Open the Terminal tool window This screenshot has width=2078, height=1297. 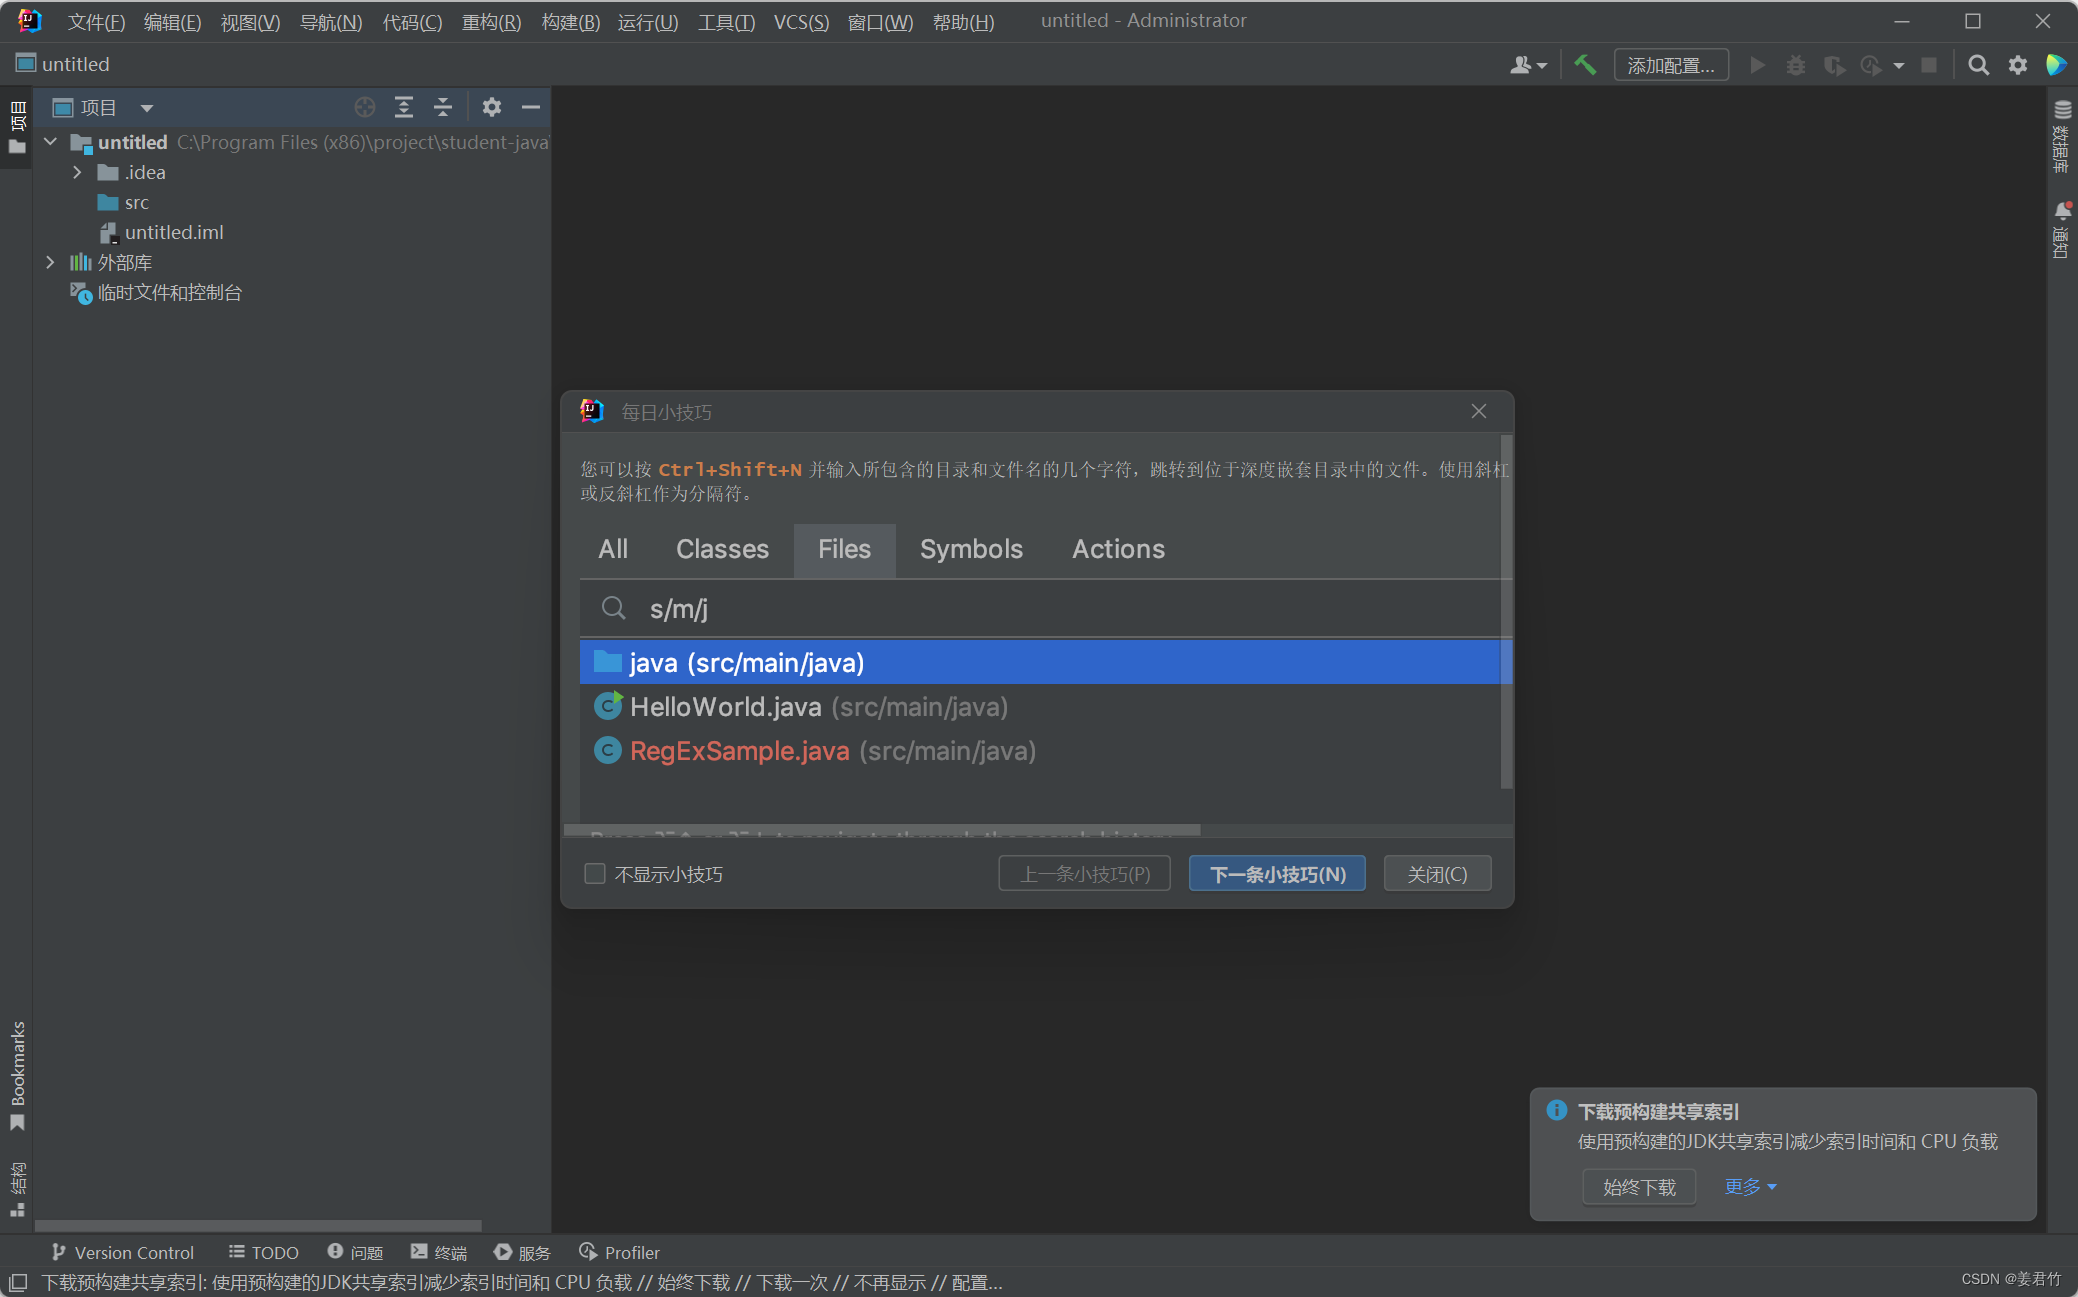438,1252
